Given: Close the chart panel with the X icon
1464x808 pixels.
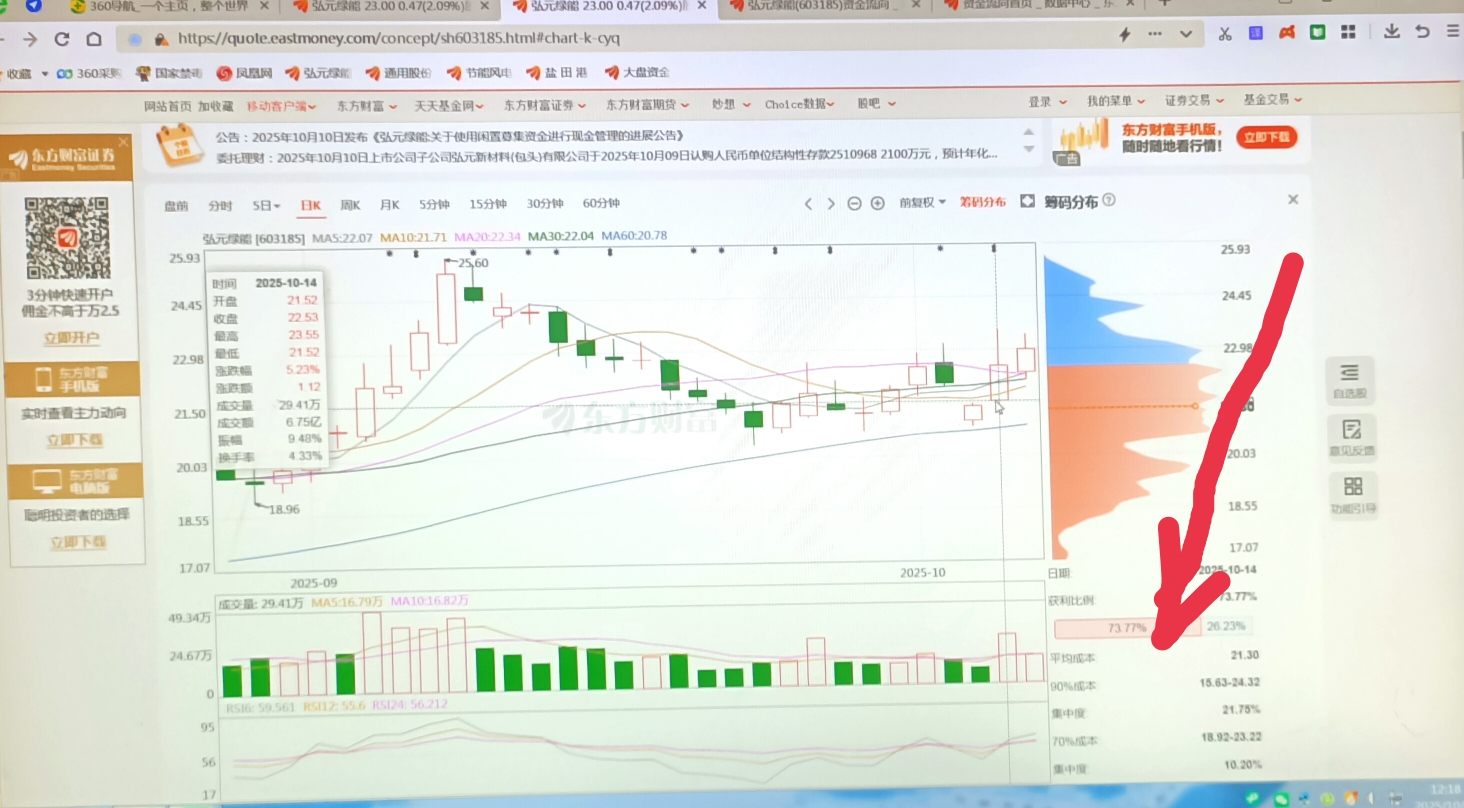Looking at the screenshot, I should (1293, 200).
